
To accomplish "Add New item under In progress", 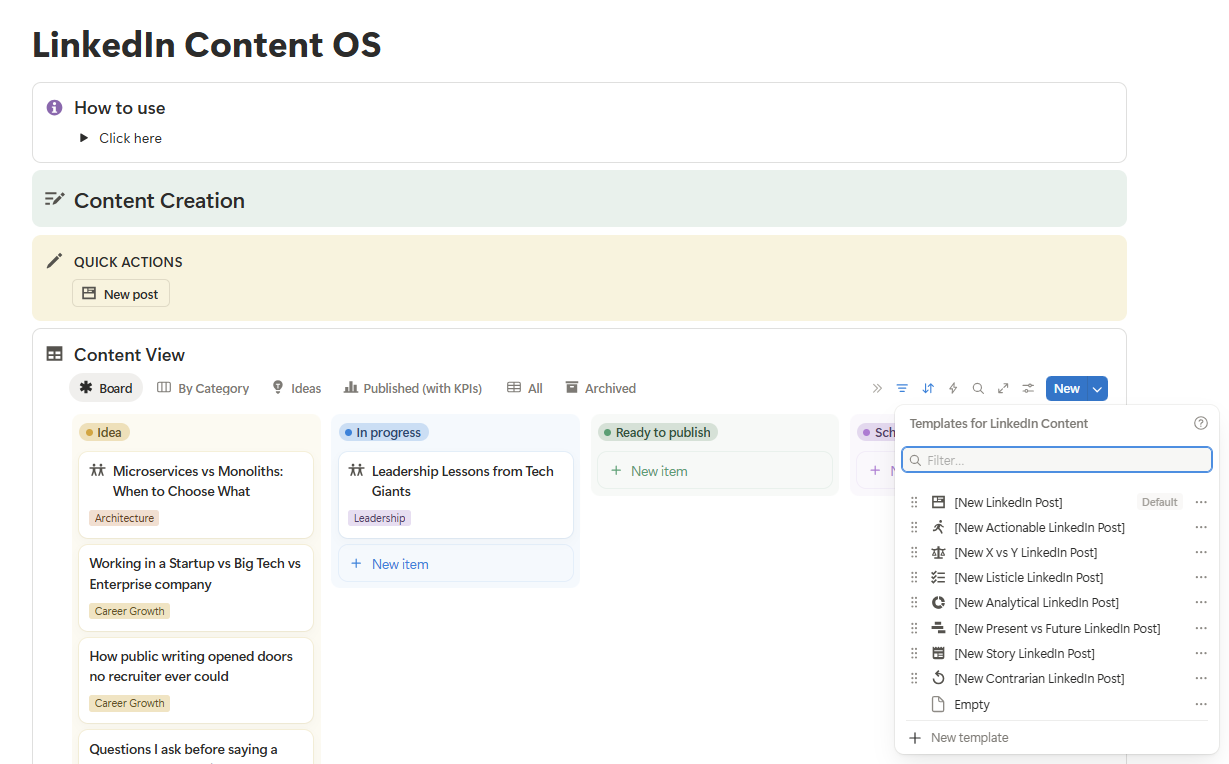I will point(456,564).
